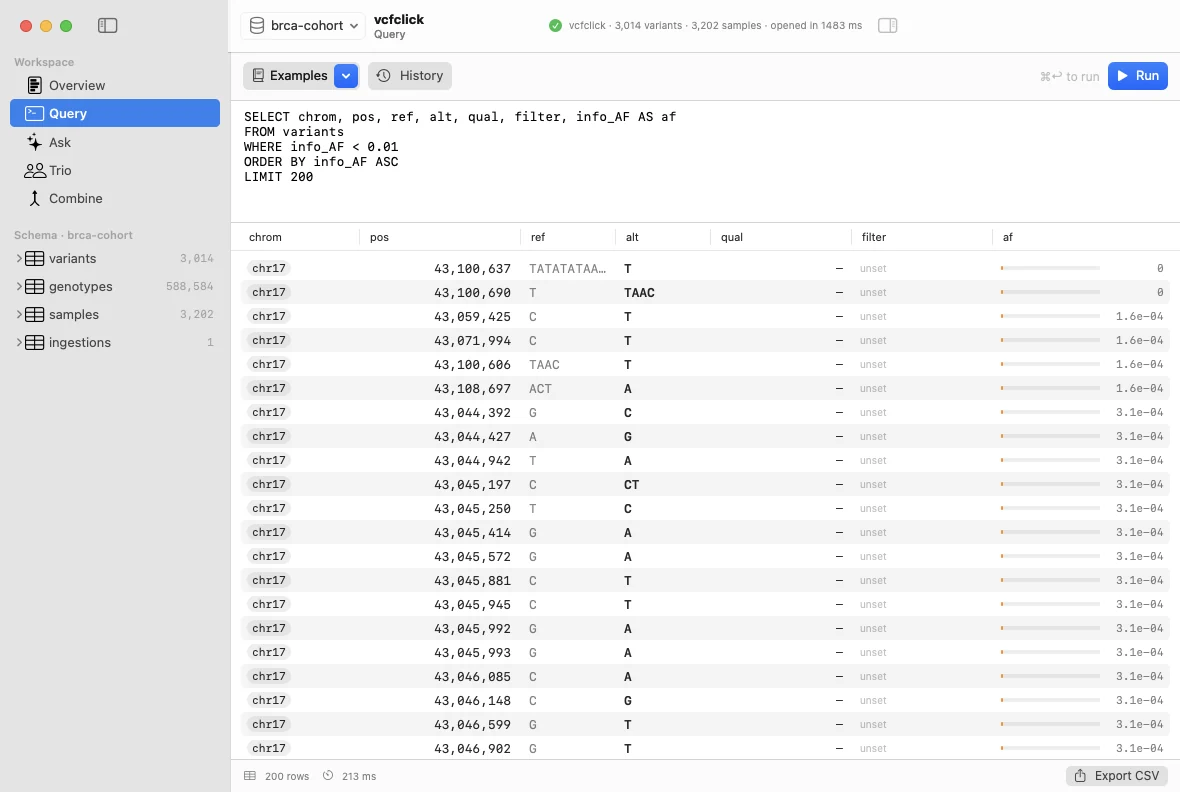Click the database cylinder icon
Image resolution: width=1180 pixels, height=792 pixels.
click(x=257, y=26)
